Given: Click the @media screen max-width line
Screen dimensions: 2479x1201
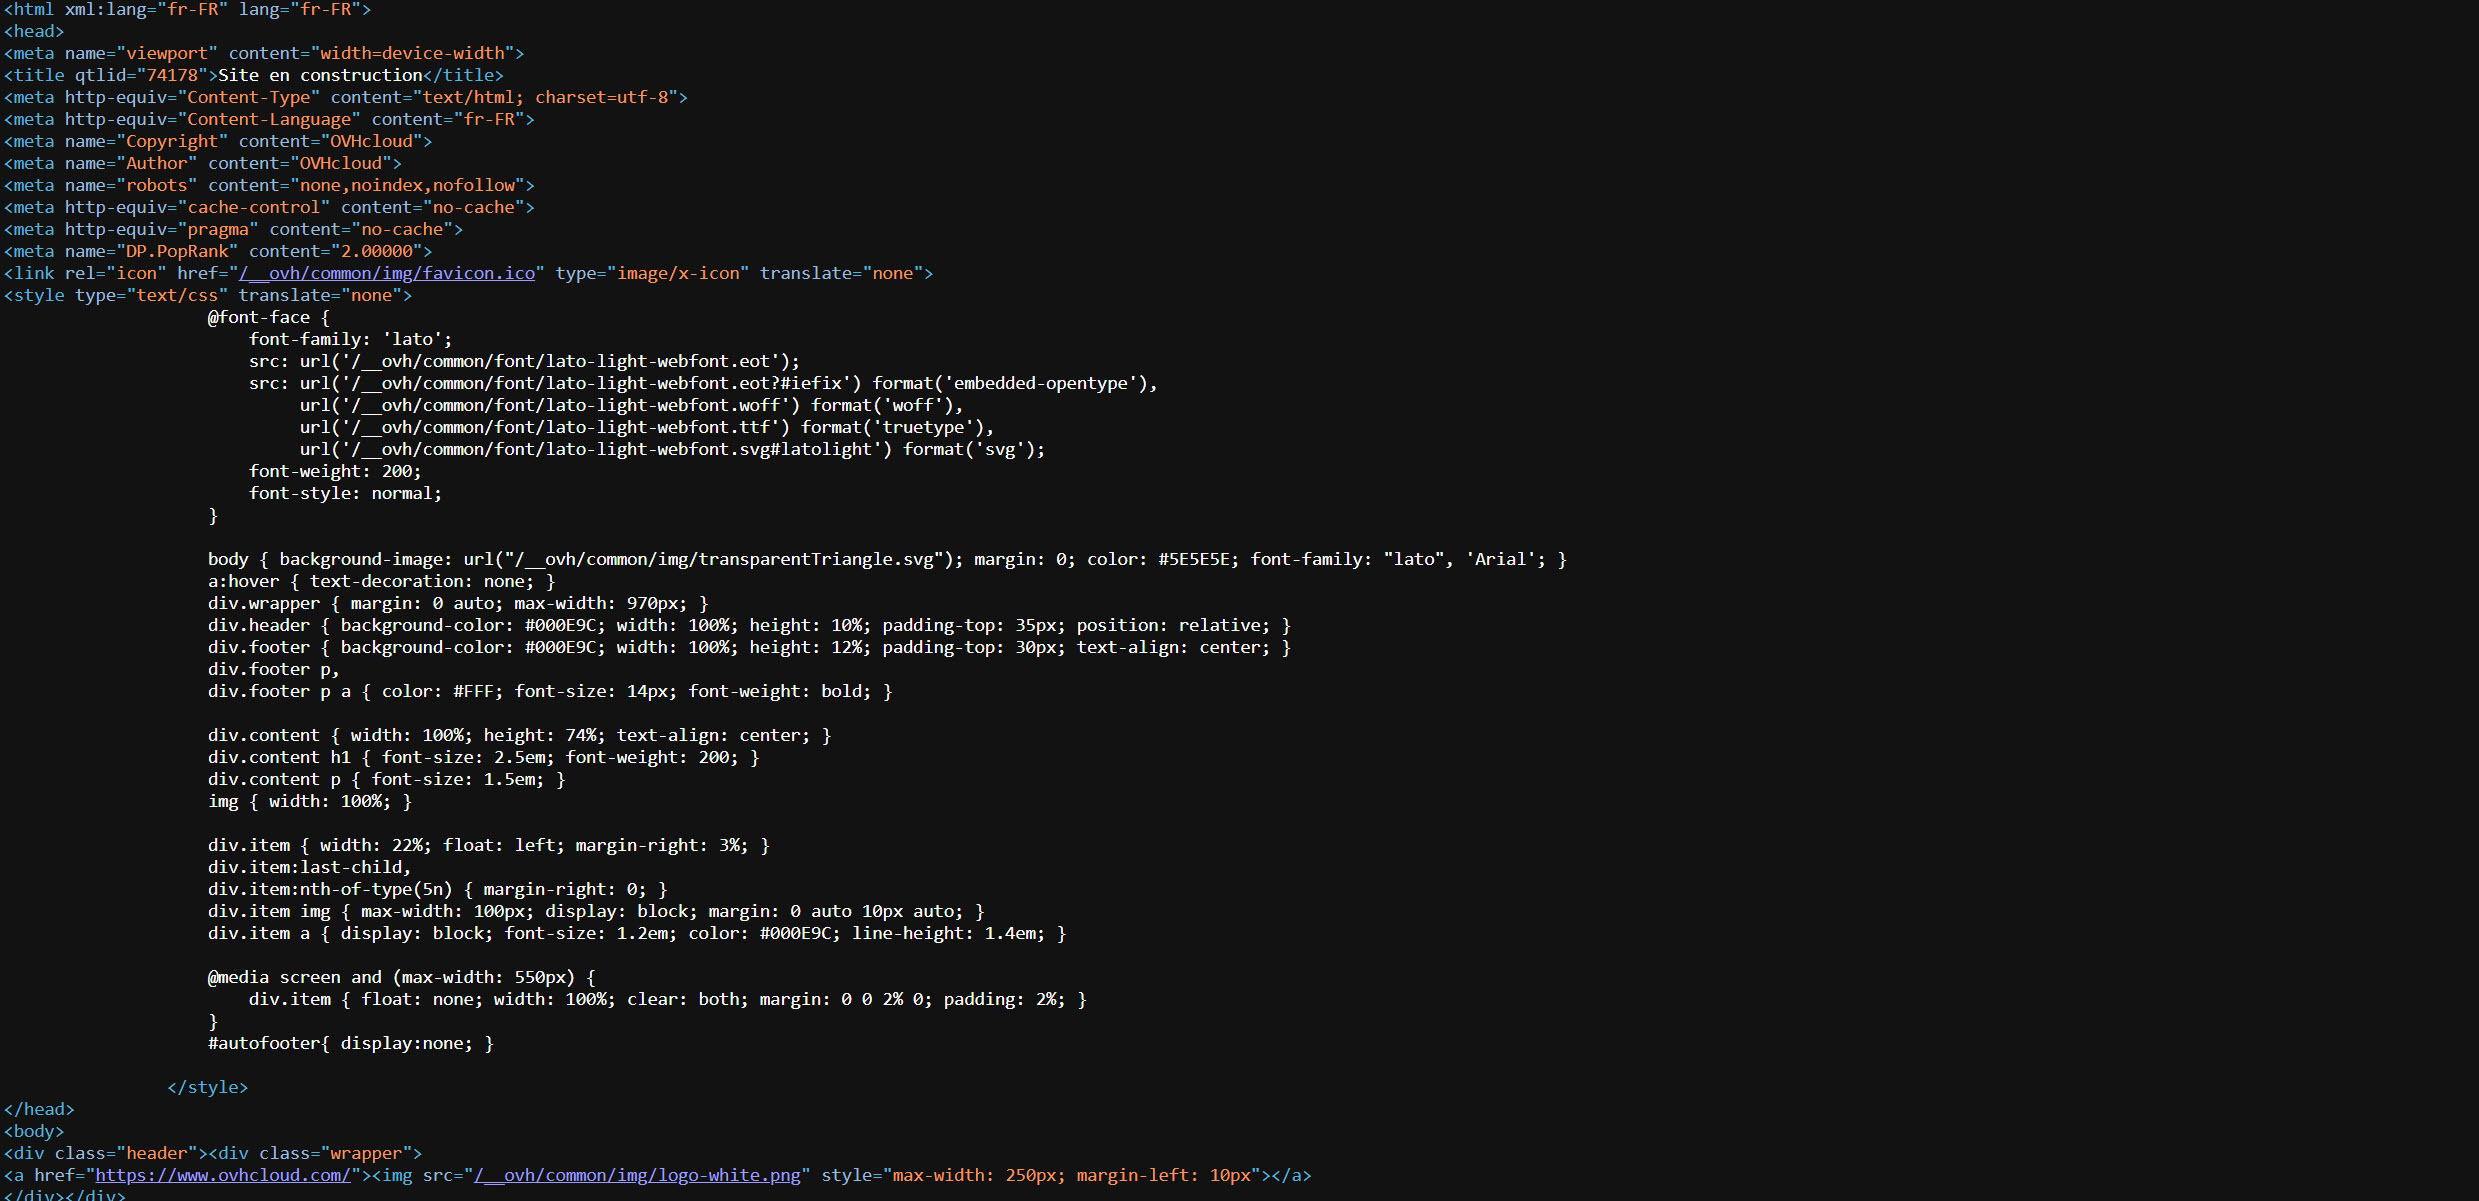Looking at the screenshot, I should (x=401, y=977).
